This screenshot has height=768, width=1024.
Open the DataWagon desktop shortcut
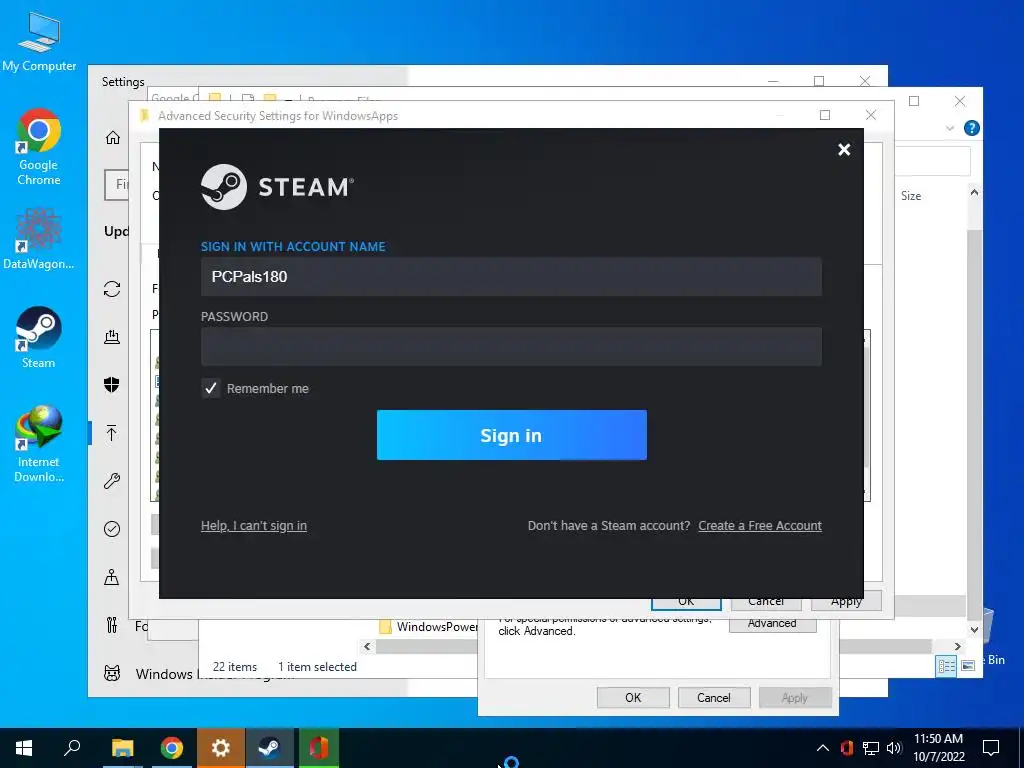coord(39,238)
